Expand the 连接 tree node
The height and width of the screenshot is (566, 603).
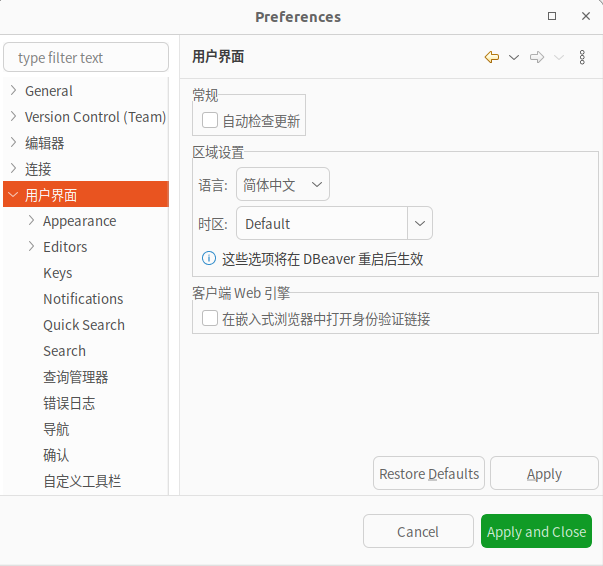tap(13, 169)
